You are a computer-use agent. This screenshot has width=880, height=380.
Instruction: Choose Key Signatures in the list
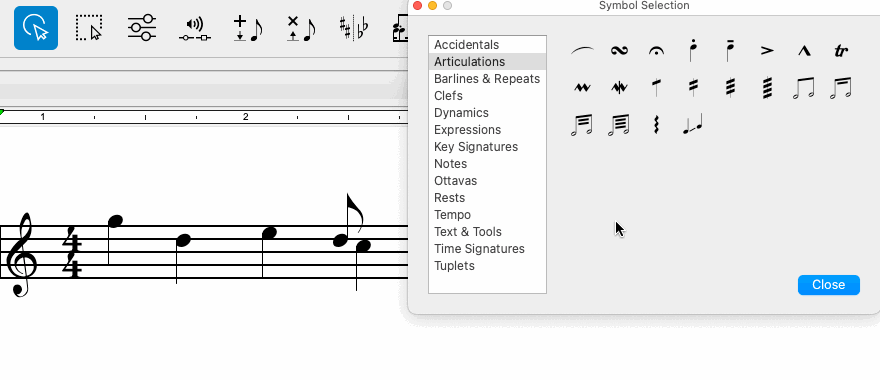click(487, 147)
